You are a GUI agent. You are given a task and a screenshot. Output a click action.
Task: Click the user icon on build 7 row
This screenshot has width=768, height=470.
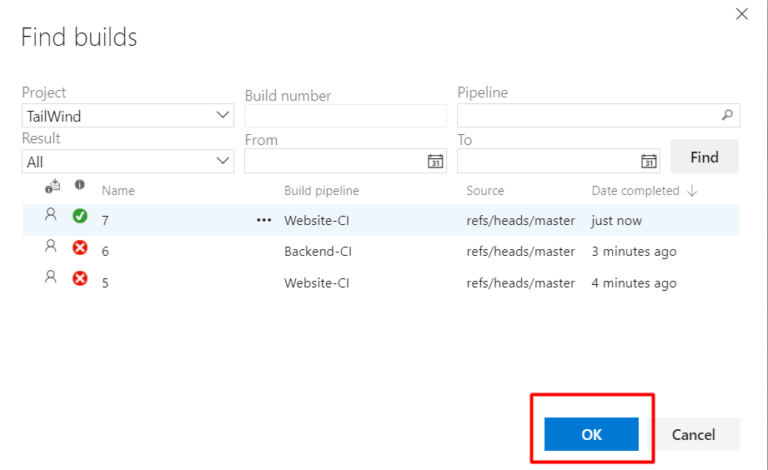click(x=50, y=214)
